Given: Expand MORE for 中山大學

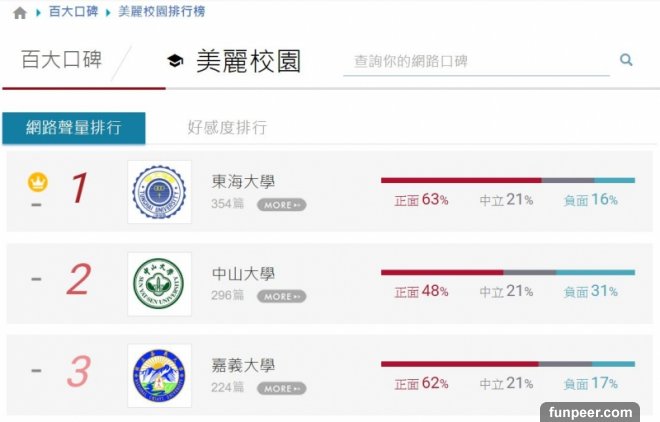Looking at the screenshot, I should tap(281, 296).
